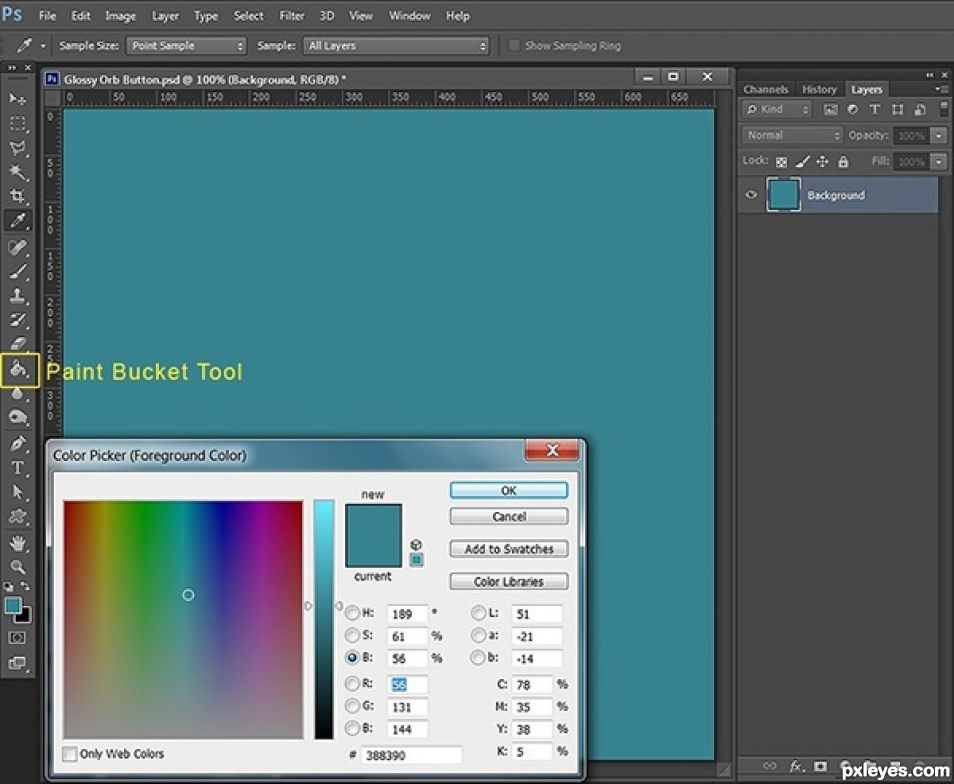Open layer Kind filter dropdown
The height and width of the screenshot is (784, 954).
click(778, 109)
